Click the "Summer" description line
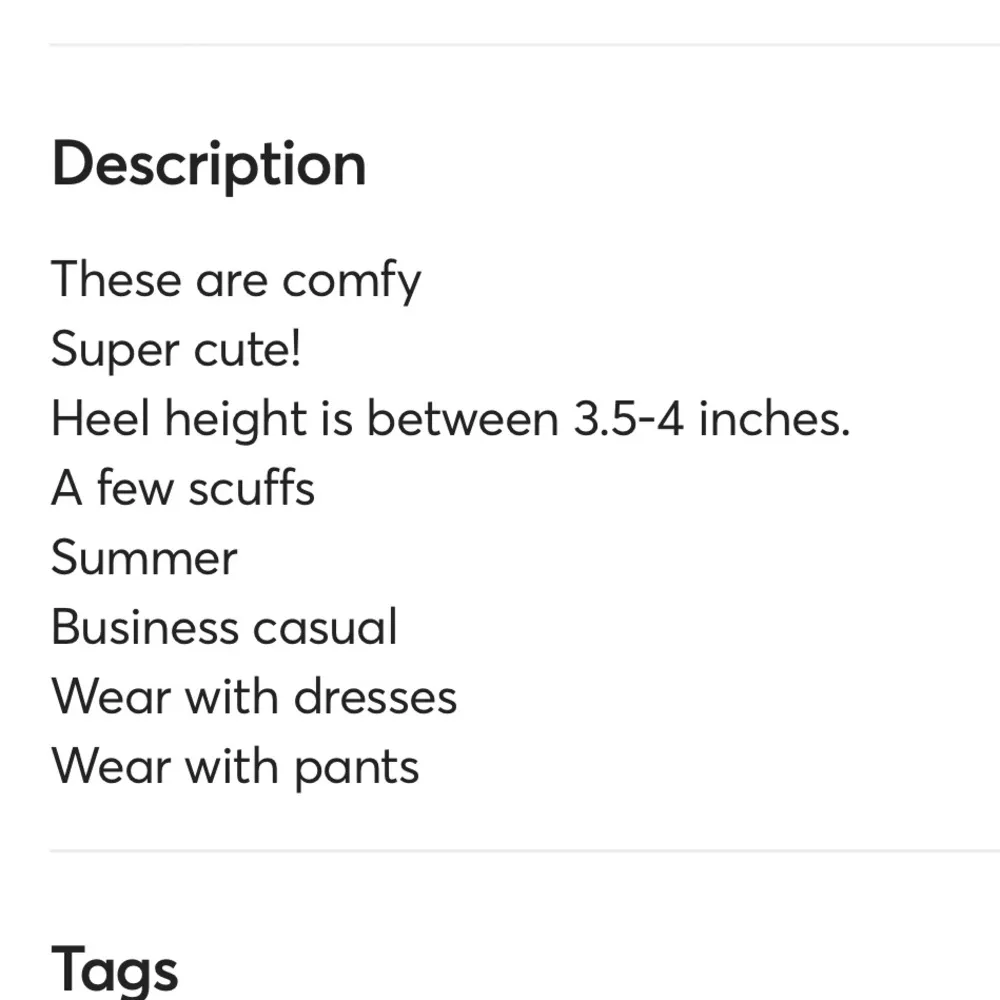Viewport: 1000px width, 1000px height. [144, 558]
